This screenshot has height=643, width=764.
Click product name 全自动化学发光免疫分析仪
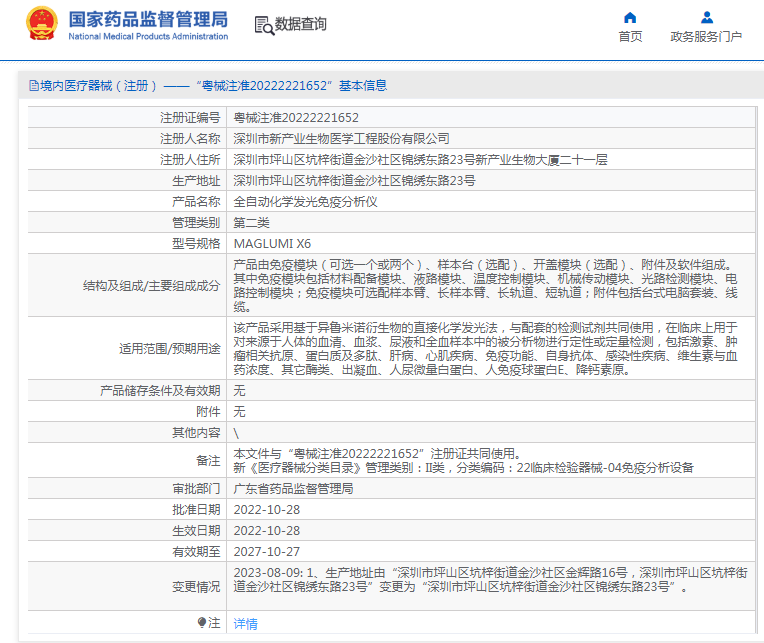(x=305, y=201)
